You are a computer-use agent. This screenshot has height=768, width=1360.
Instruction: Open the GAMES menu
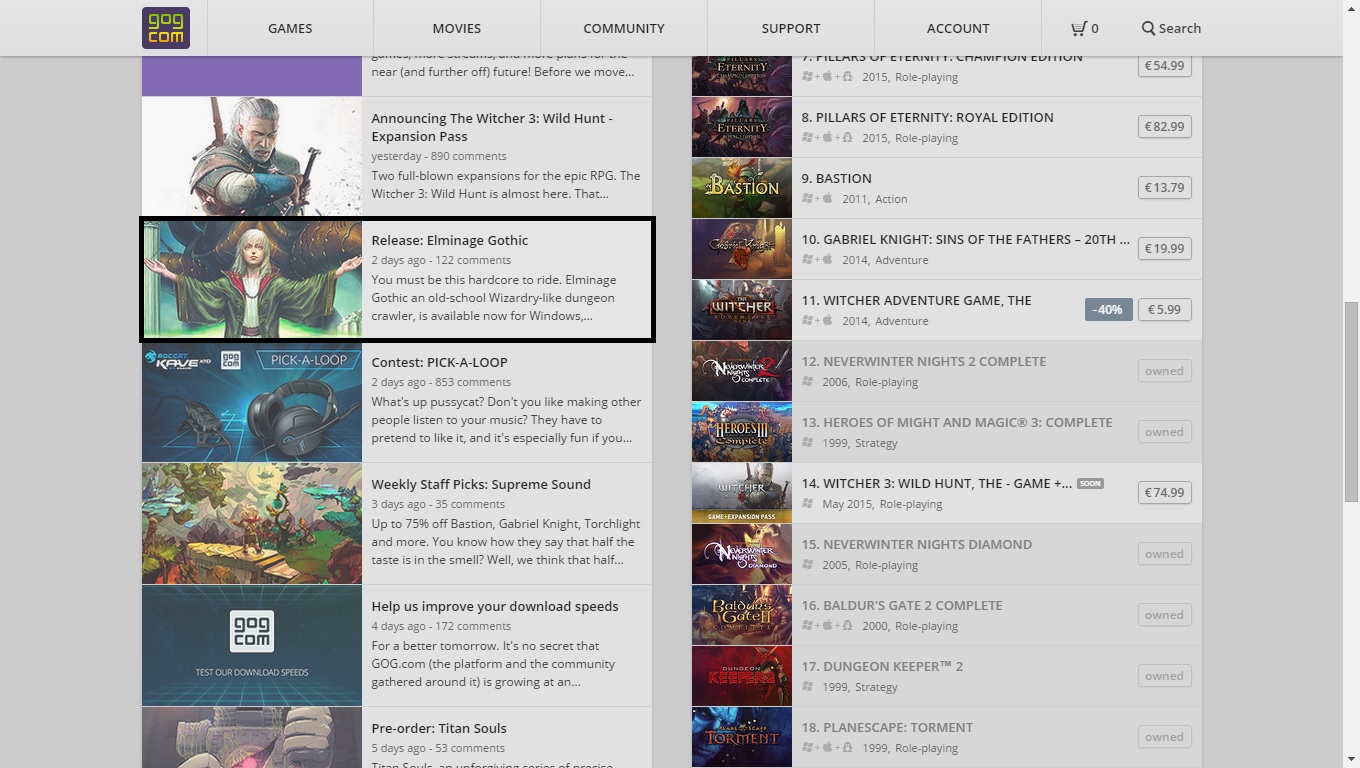[290, 28]
